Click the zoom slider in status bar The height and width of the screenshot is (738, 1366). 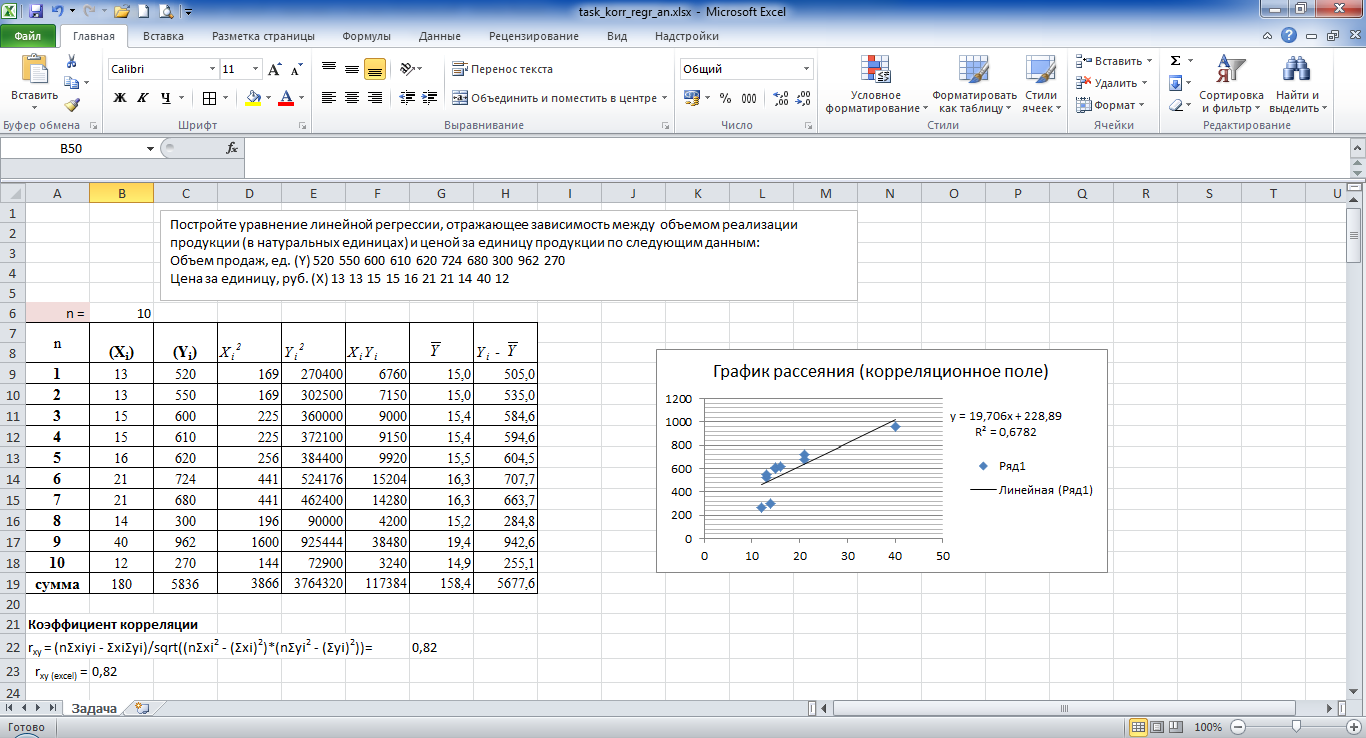[x=1297, y=727]
